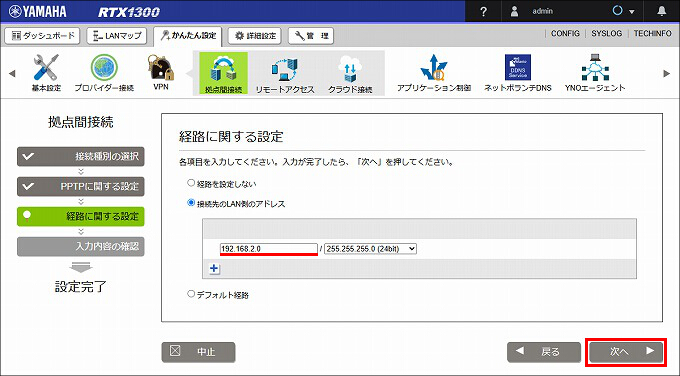680x376 pixels.
Task: Expand the circular status dropdown in the header
Action: 623,11
